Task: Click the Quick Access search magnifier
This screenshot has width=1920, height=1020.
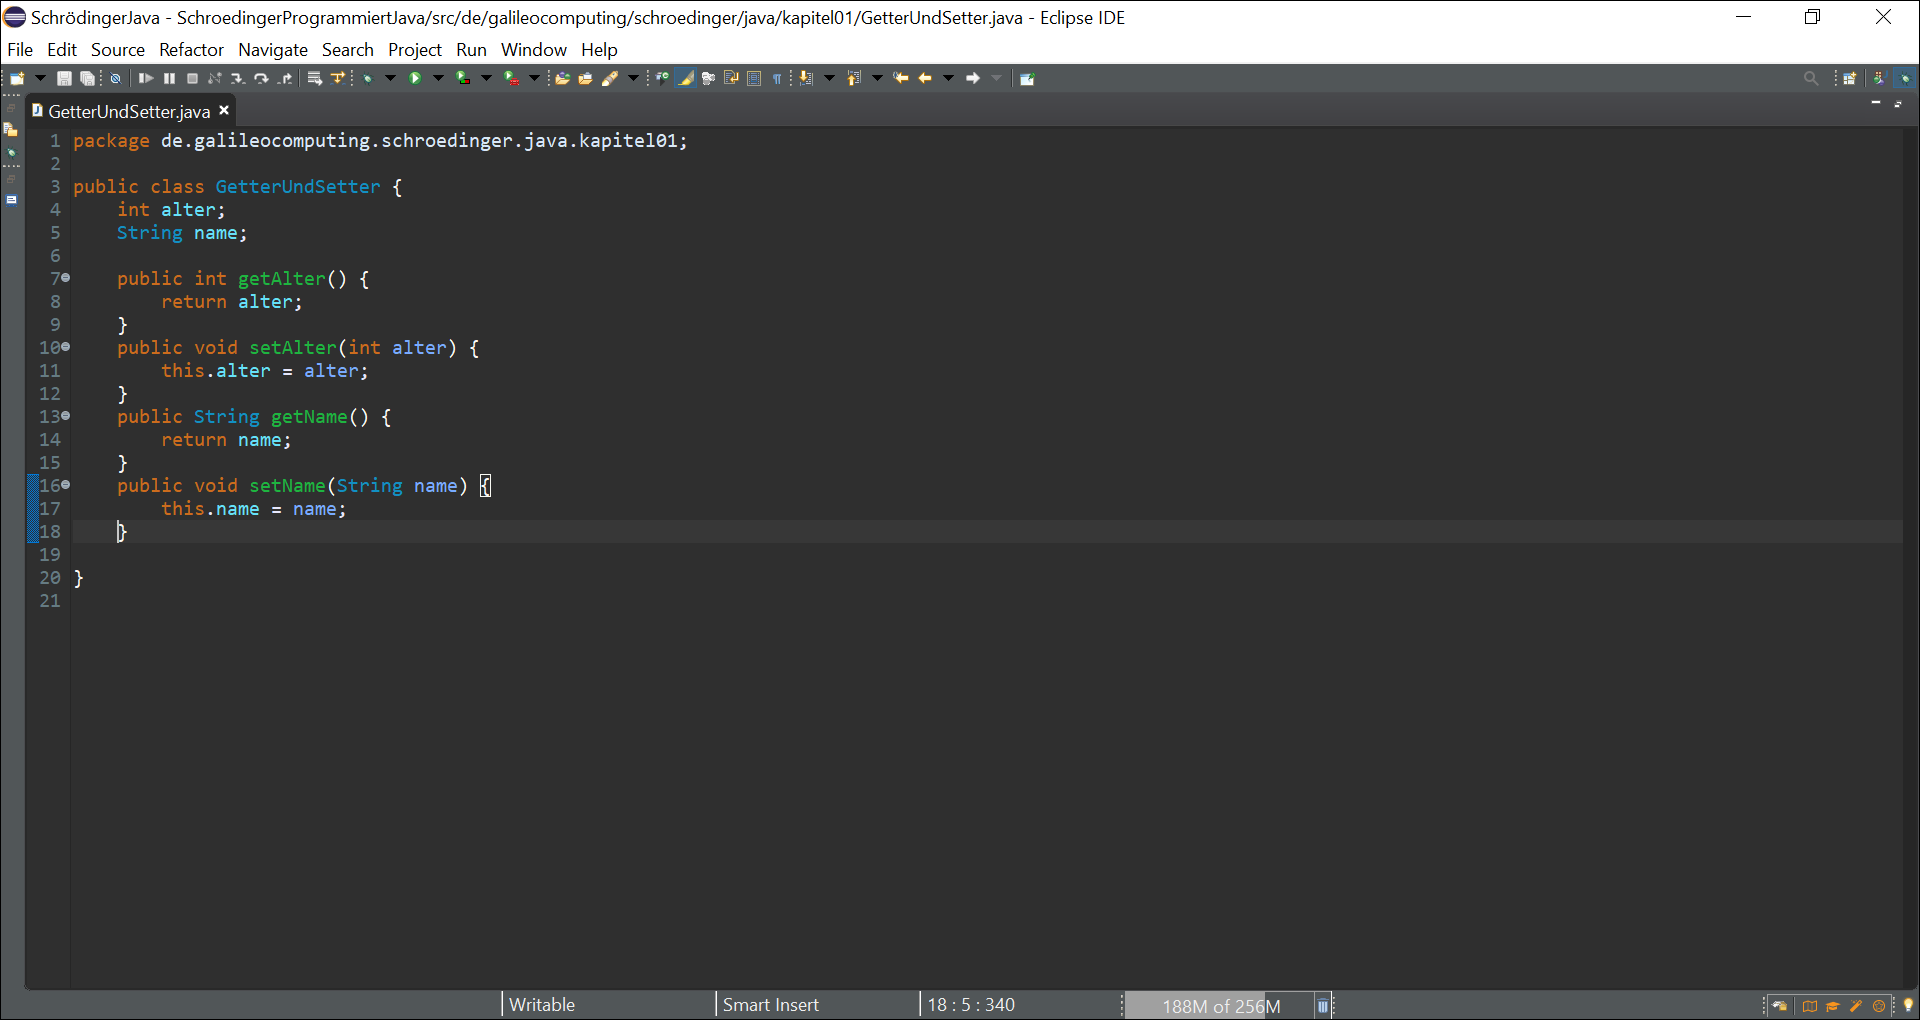Action: [1811, 78]
